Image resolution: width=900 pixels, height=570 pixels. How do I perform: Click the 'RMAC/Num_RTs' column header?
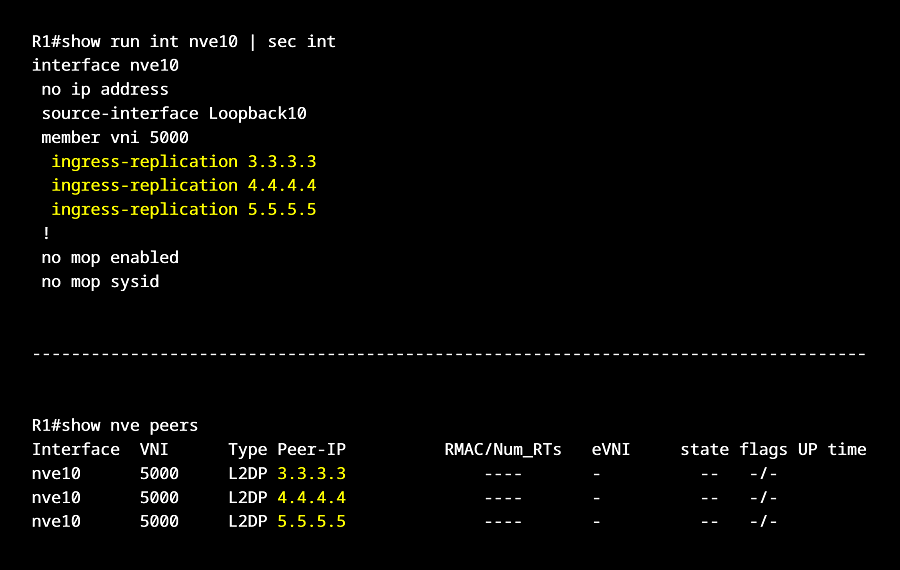(503, 449)
